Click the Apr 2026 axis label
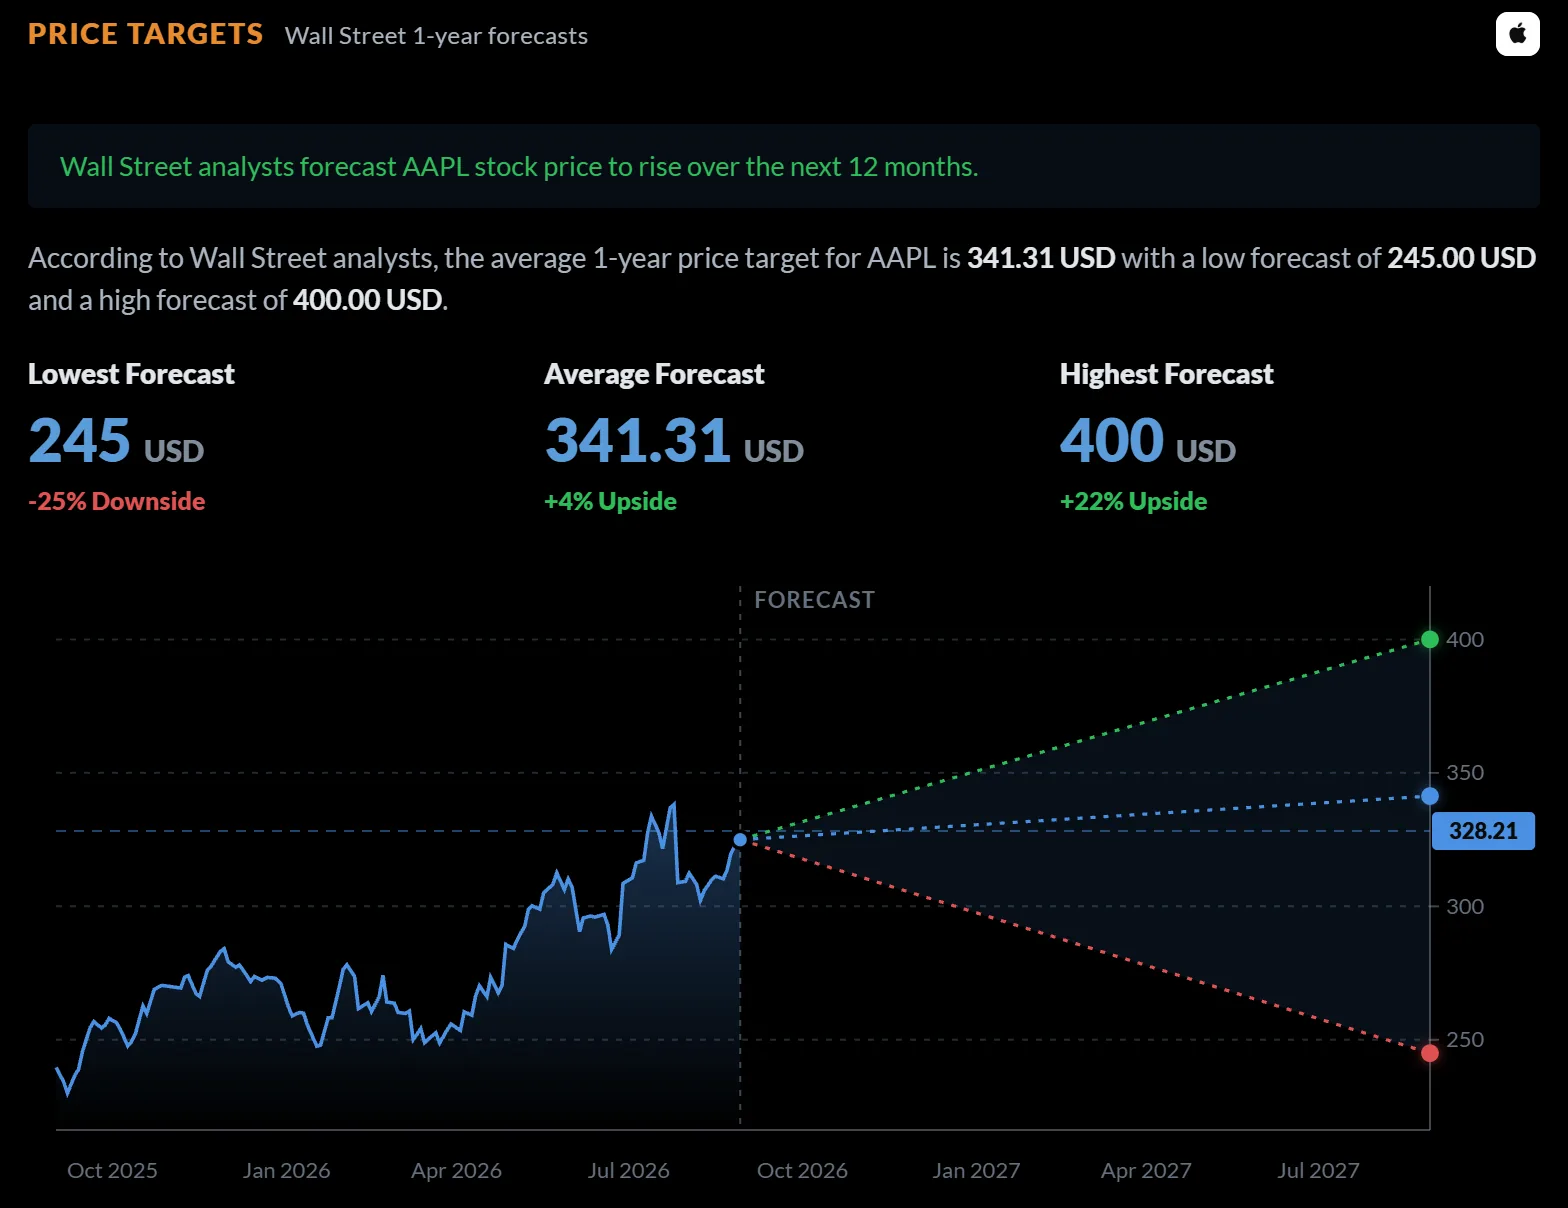The width and height of the screenshot is (1568, 1208). click(x=456, y=1170)
